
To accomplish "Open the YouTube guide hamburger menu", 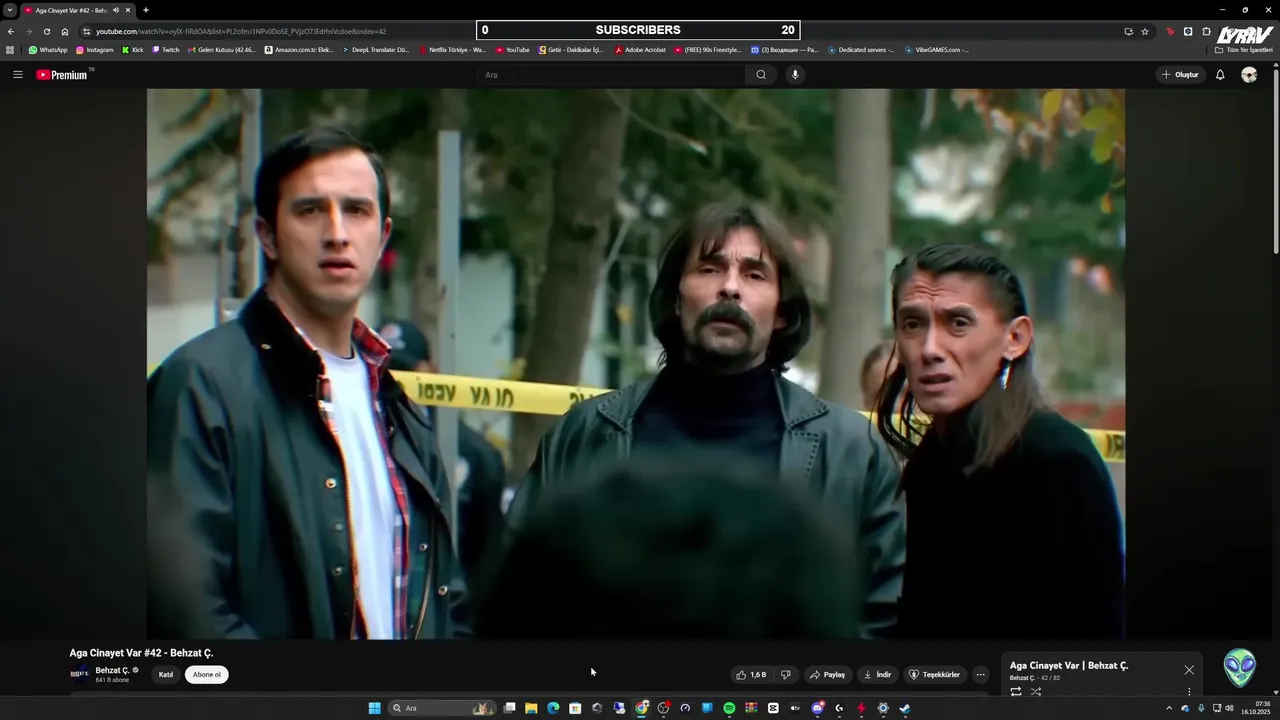I will pos(17,75).
